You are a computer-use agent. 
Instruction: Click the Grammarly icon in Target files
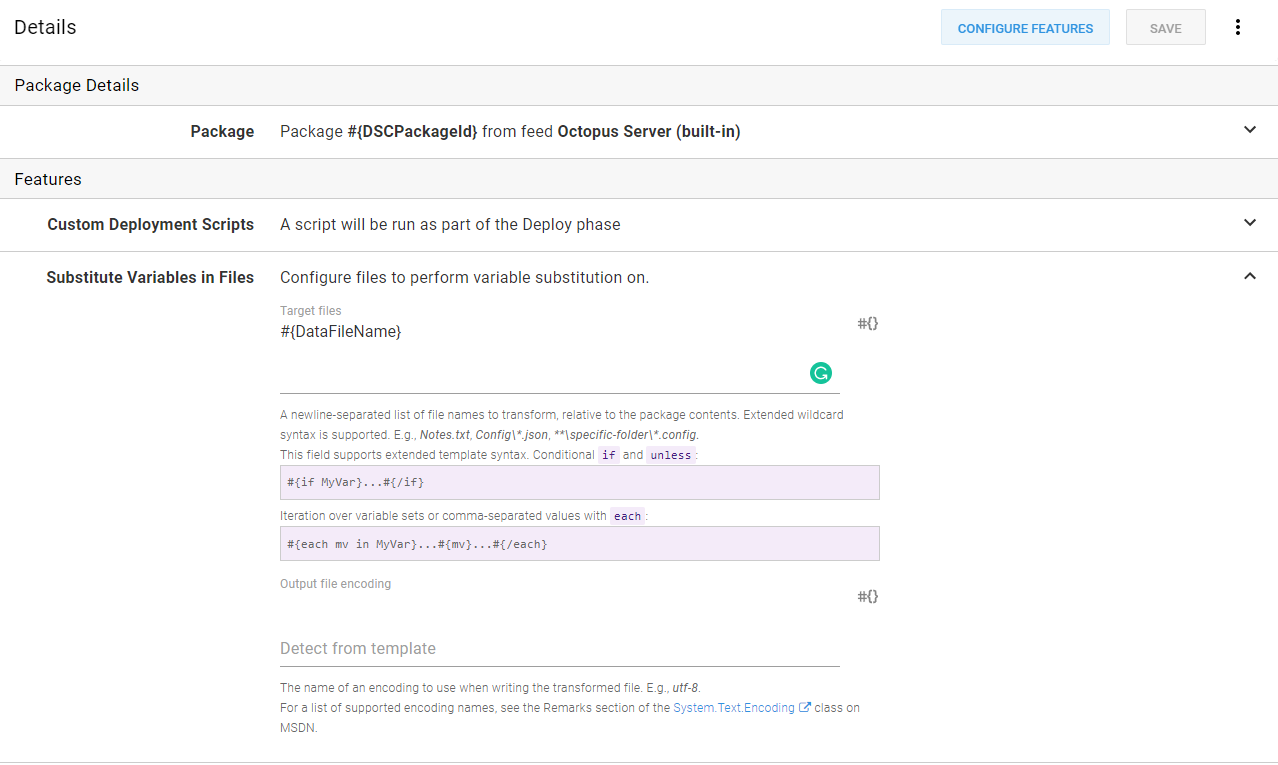[820, 373]
